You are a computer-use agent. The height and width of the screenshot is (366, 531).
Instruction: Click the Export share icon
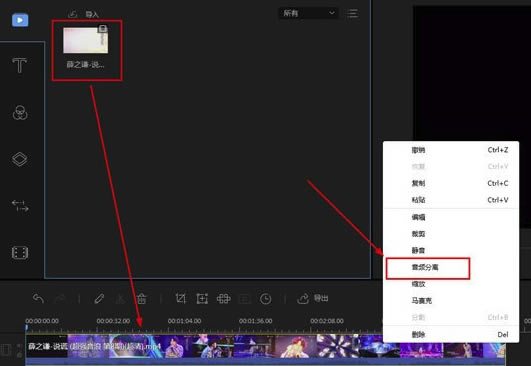[x=303, y=298]
